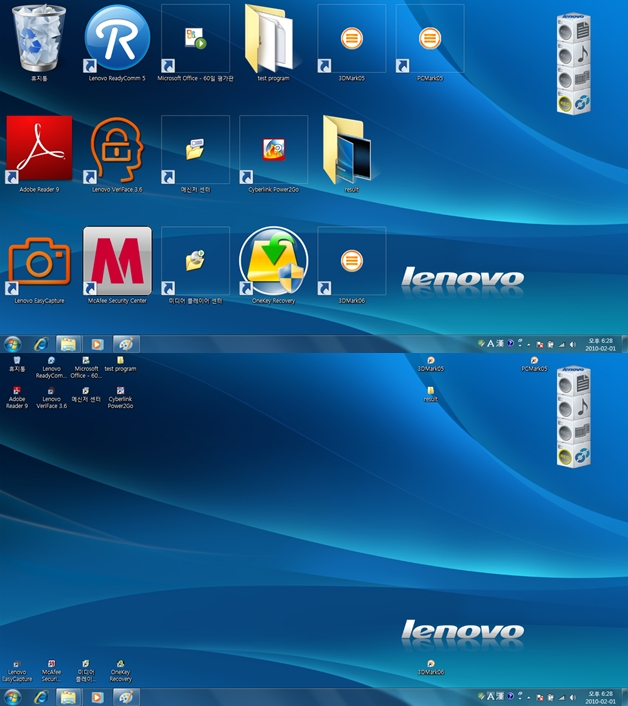Open Windows Media Player on lower taskbar

(x=97, y=697)
